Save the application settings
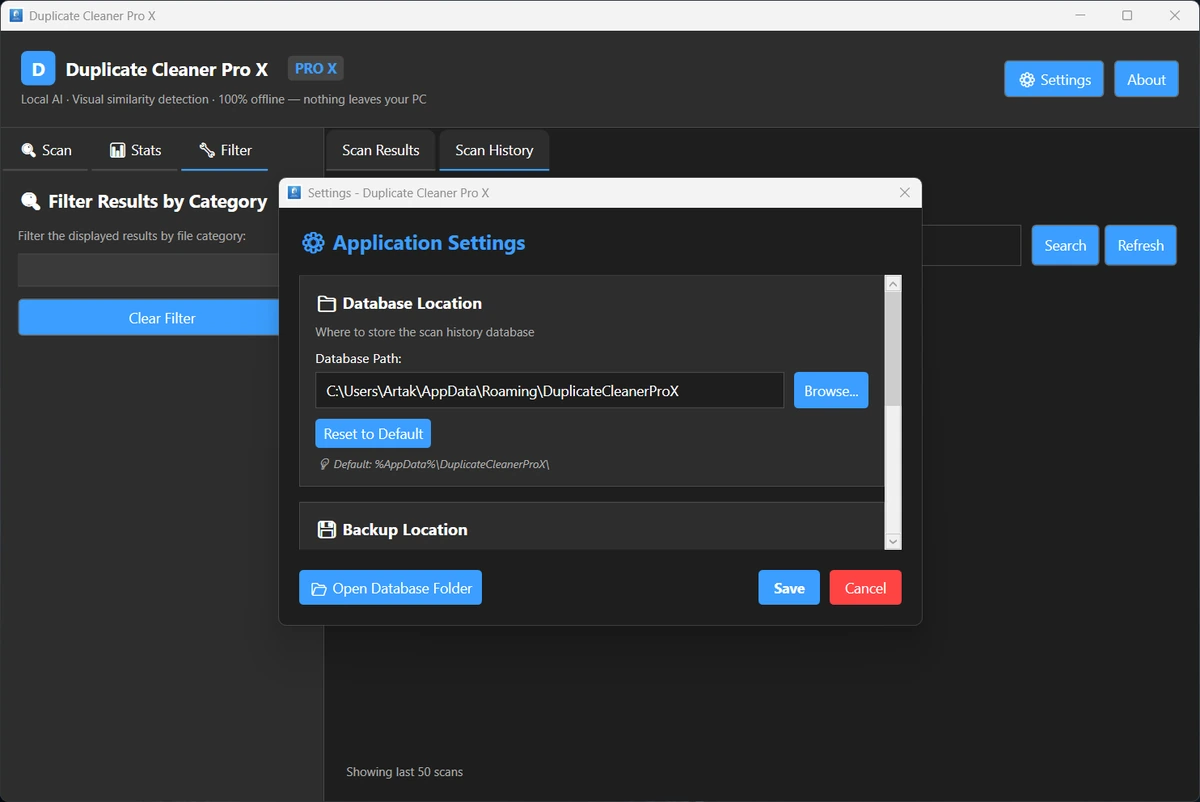 click(789, 588)
